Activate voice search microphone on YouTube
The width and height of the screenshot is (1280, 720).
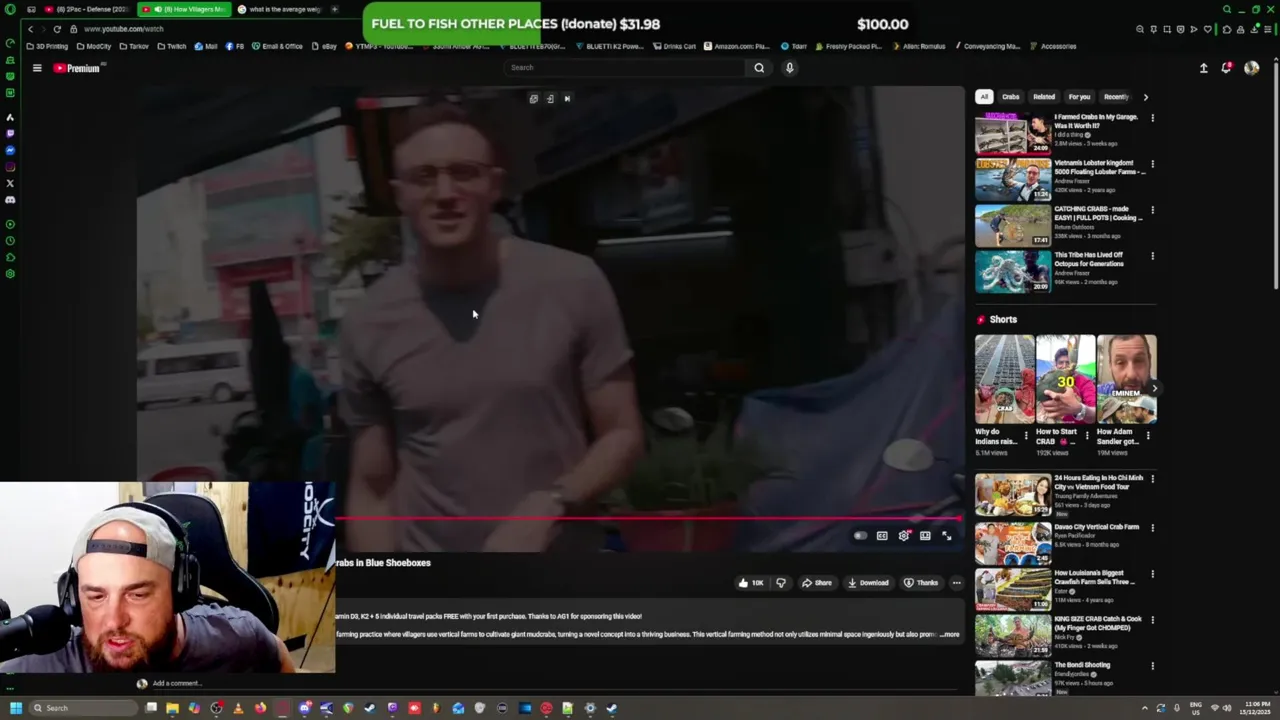click(x=789, y=68)
